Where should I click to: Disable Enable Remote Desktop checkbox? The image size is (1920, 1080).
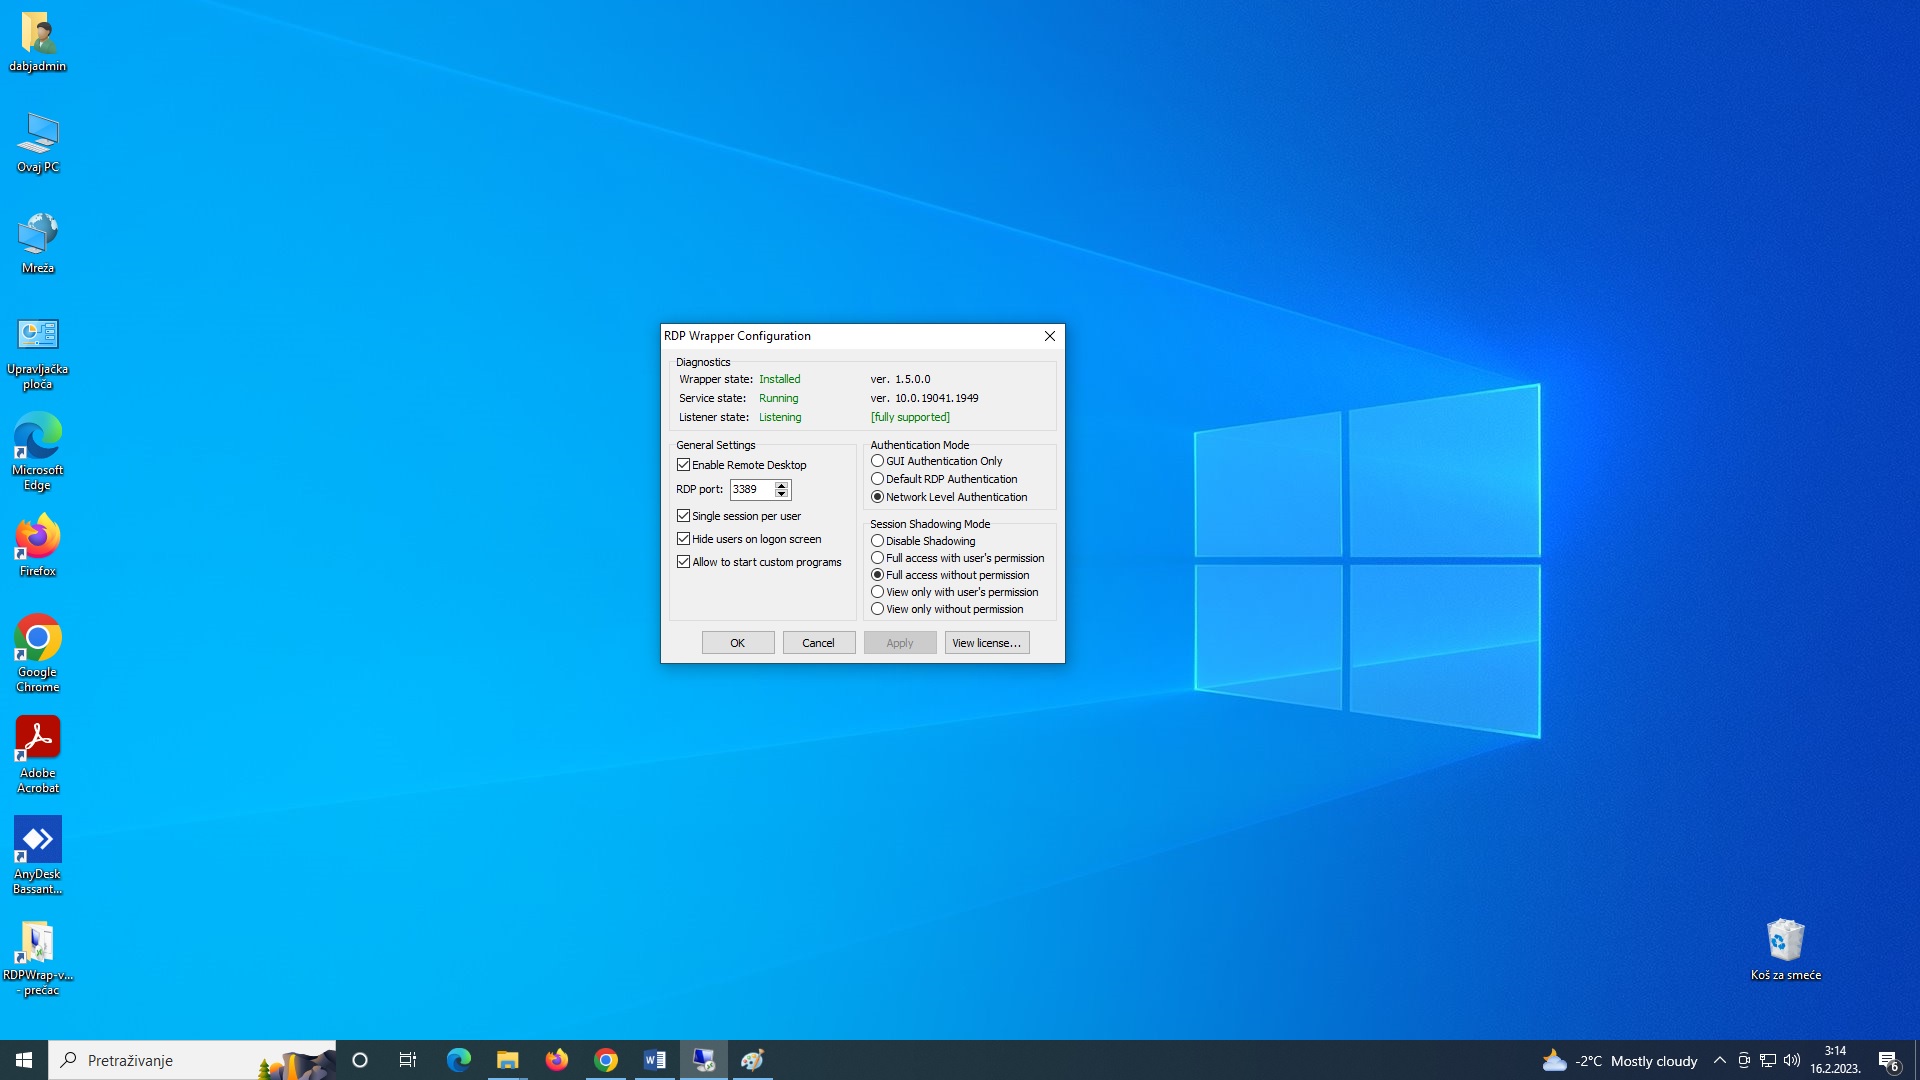click(684, 464)
